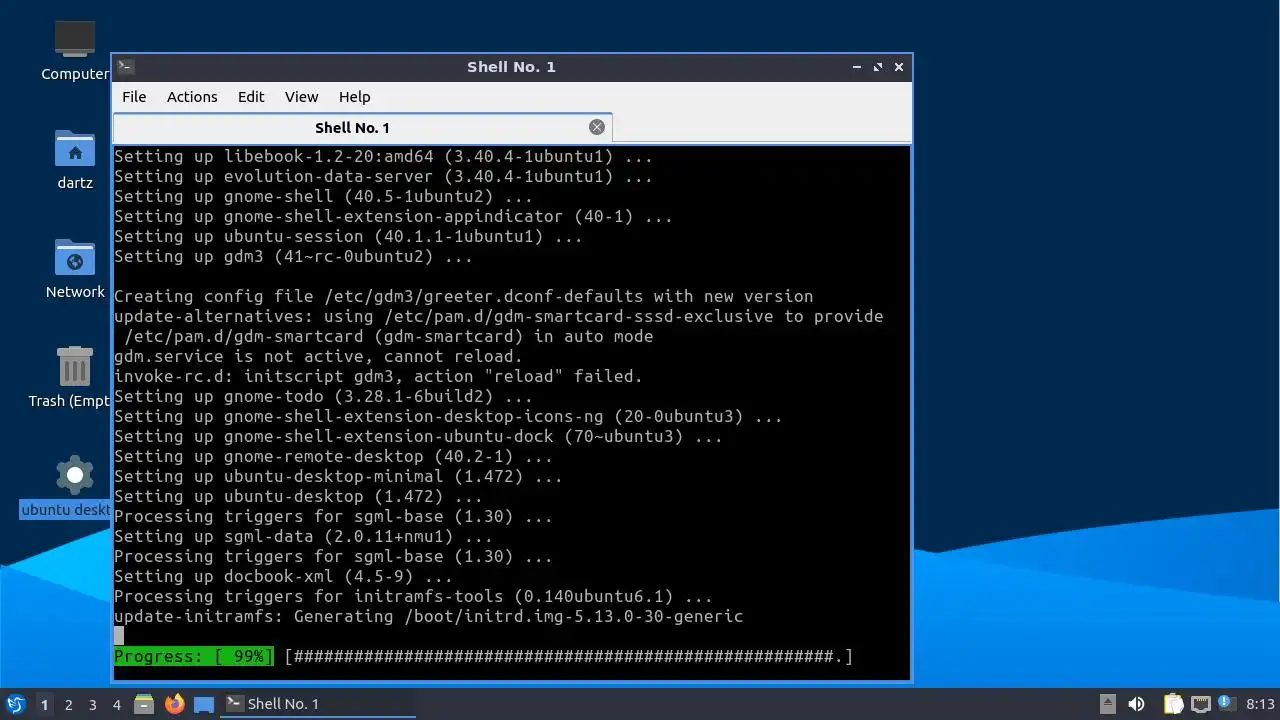Viewport: 1280px width, 720px height.
Task: Switch to workspace 1 in the pager
Action: point(44,704)
